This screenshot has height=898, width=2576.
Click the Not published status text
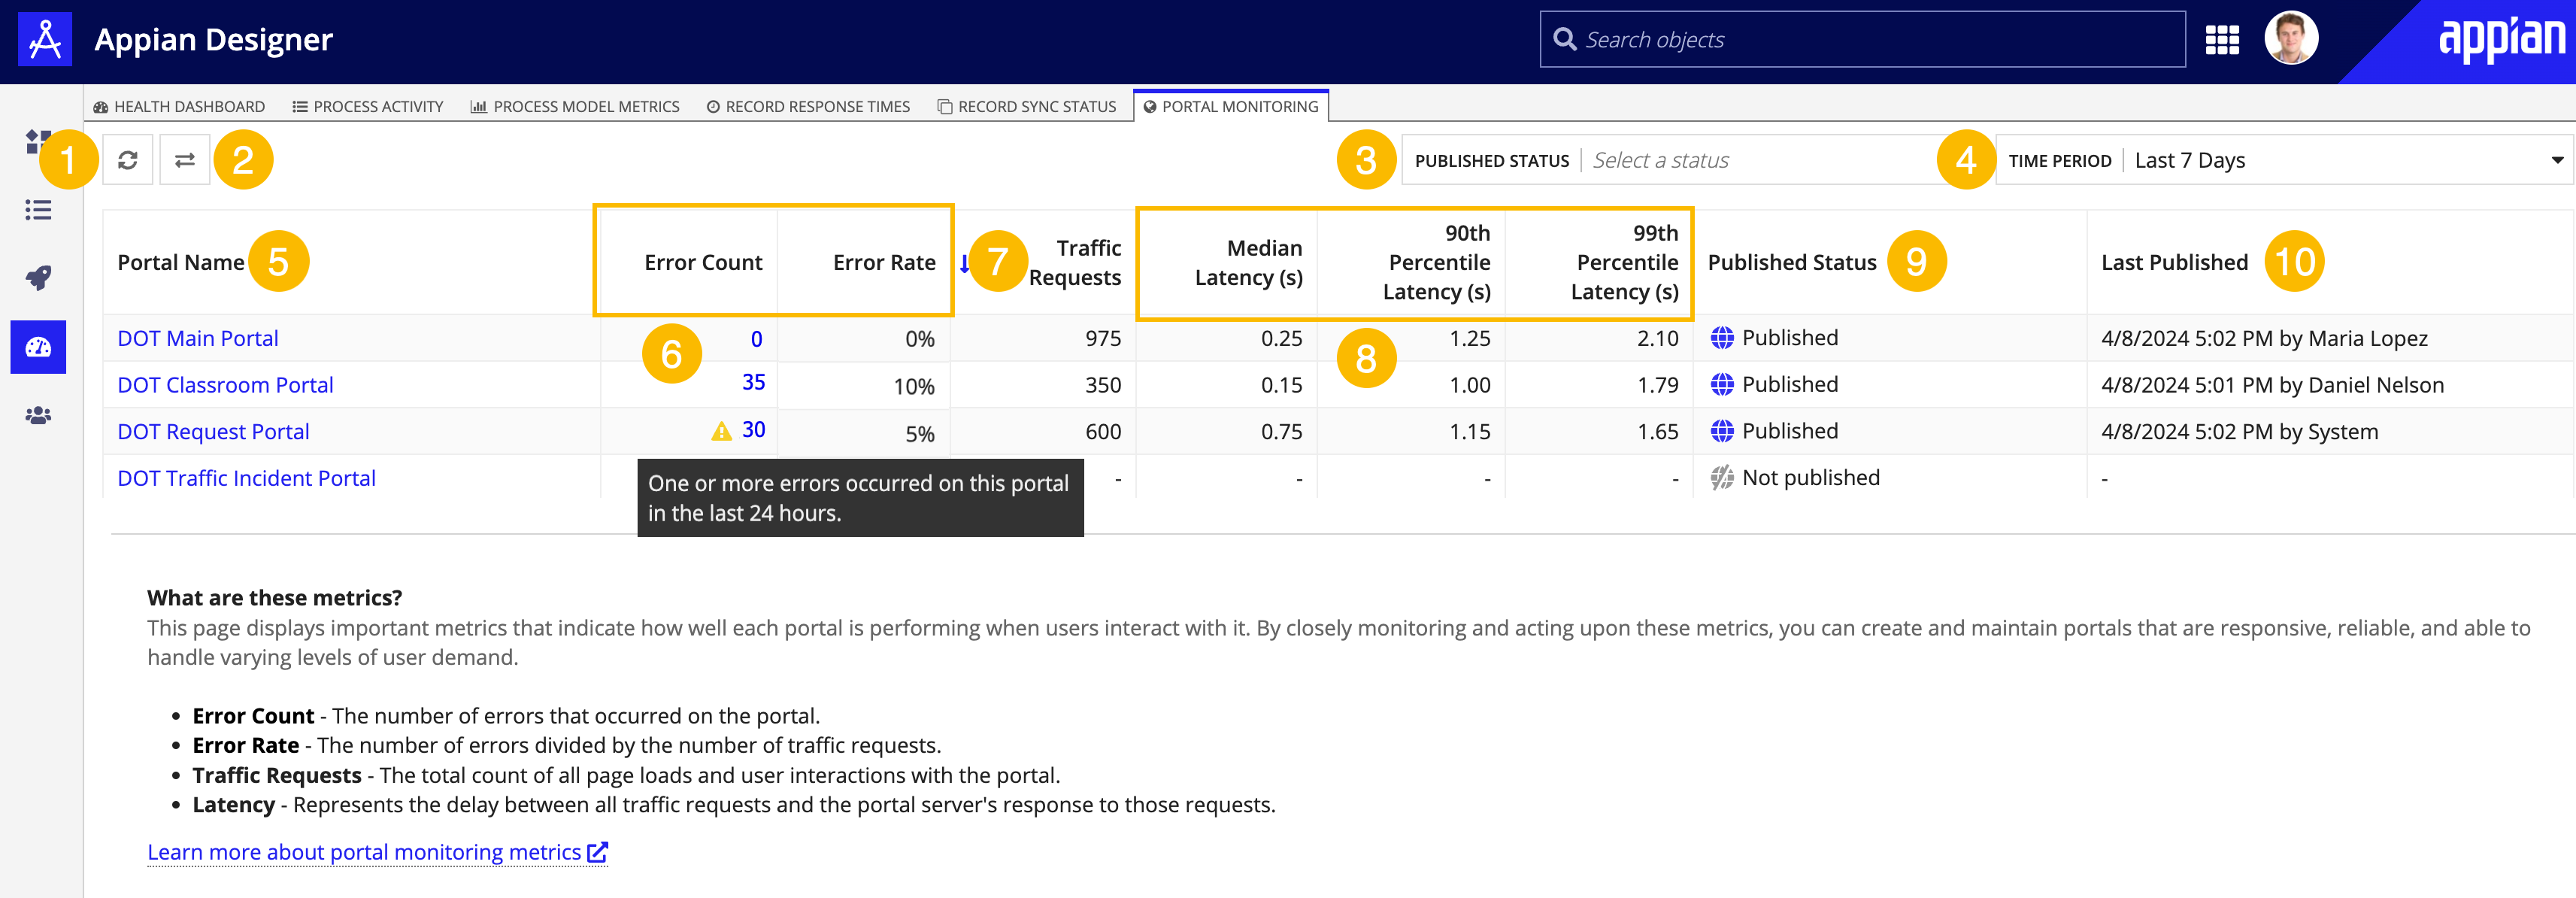[1810, 478]
